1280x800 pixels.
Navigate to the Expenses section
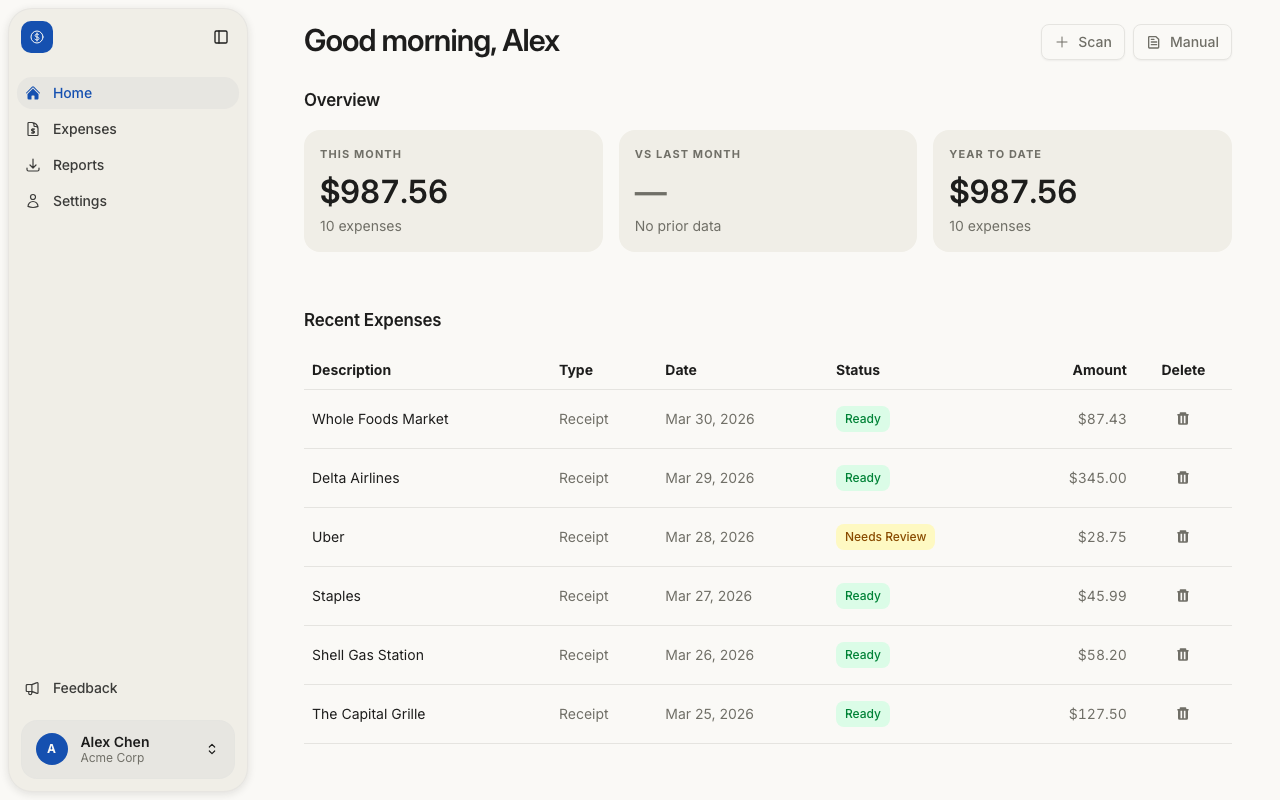pos(84,128)
